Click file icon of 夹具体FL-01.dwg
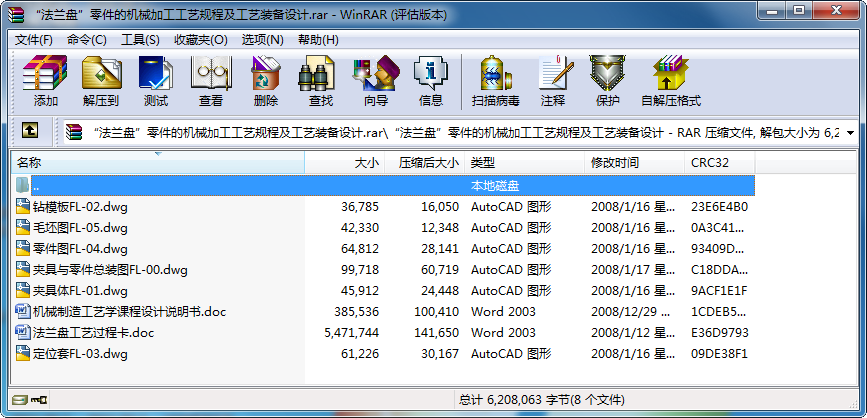The width and height of the screenshot is (867, 418). [x=23, y=290]
